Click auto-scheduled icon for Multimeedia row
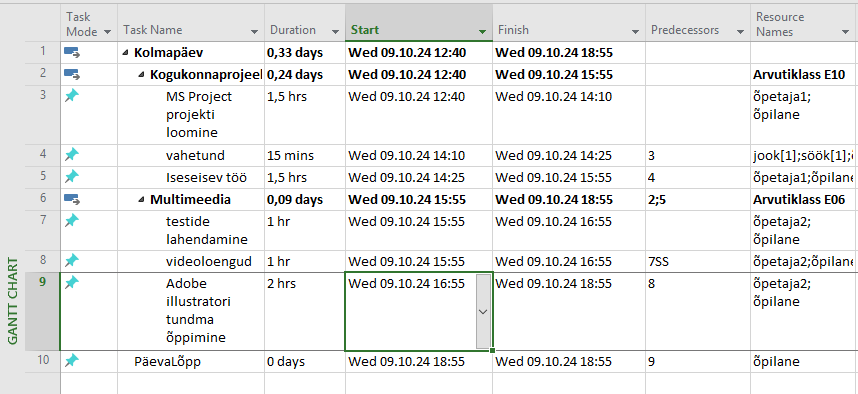The image size is (858, 394). (x=72, y=199)
